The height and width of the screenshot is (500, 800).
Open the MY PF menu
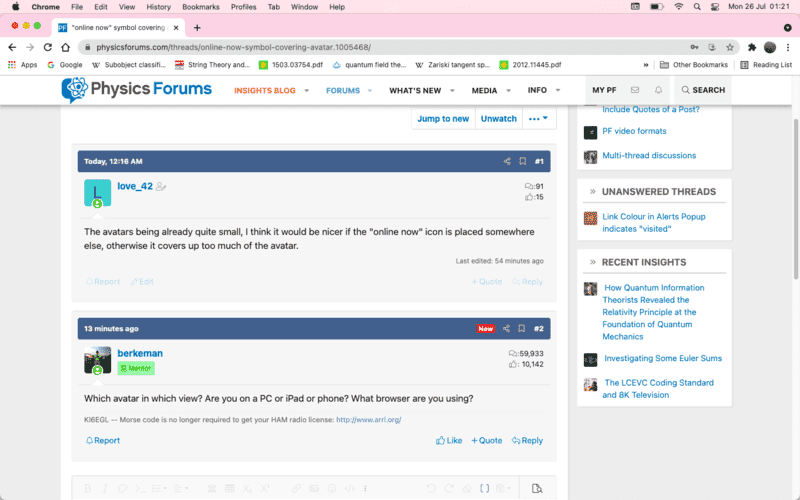pos(604,90)
